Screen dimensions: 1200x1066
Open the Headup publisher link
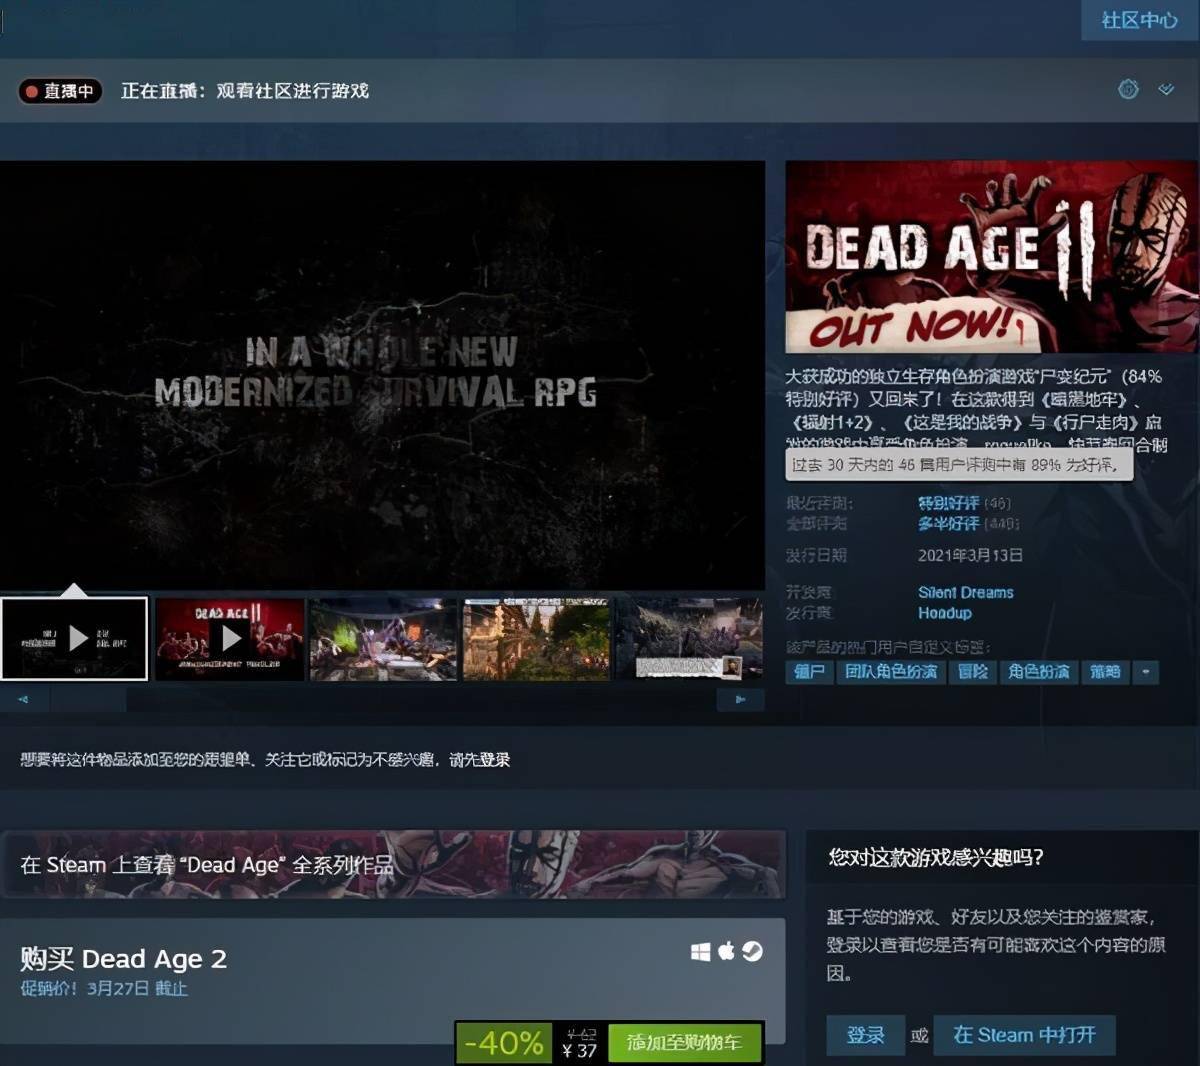tap(945, 613)
